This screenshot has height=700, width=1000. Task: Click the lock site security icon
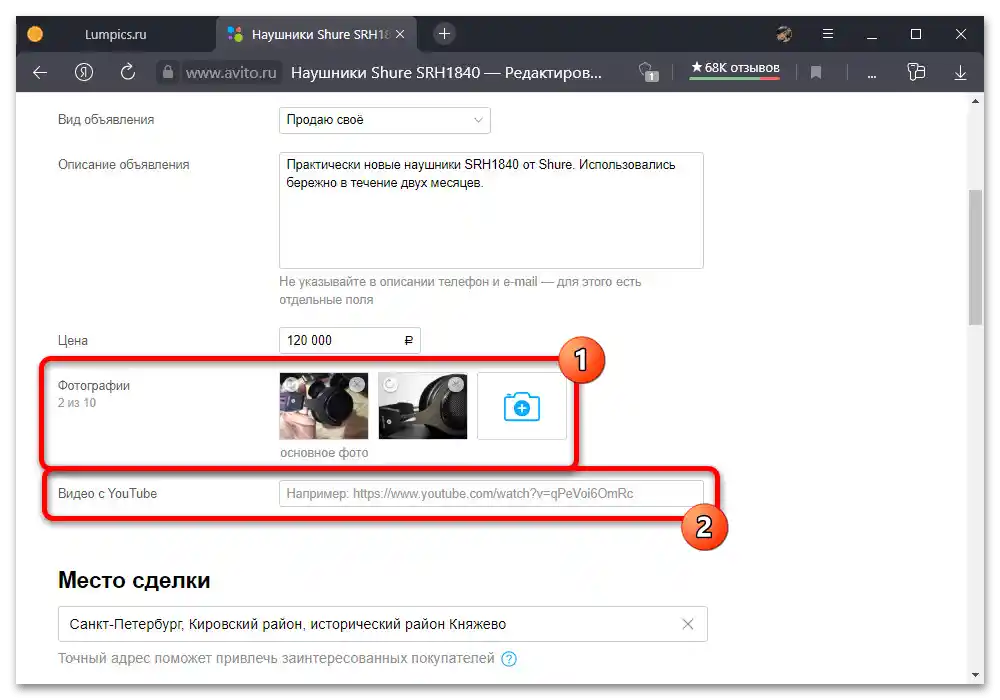(168, 73)
